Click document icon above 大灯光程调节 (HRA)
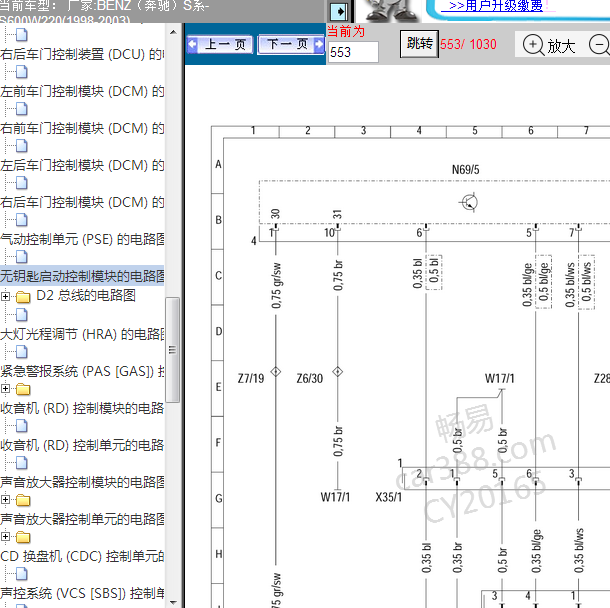Viewport: 610px width, 608px height. click(22, 315)
